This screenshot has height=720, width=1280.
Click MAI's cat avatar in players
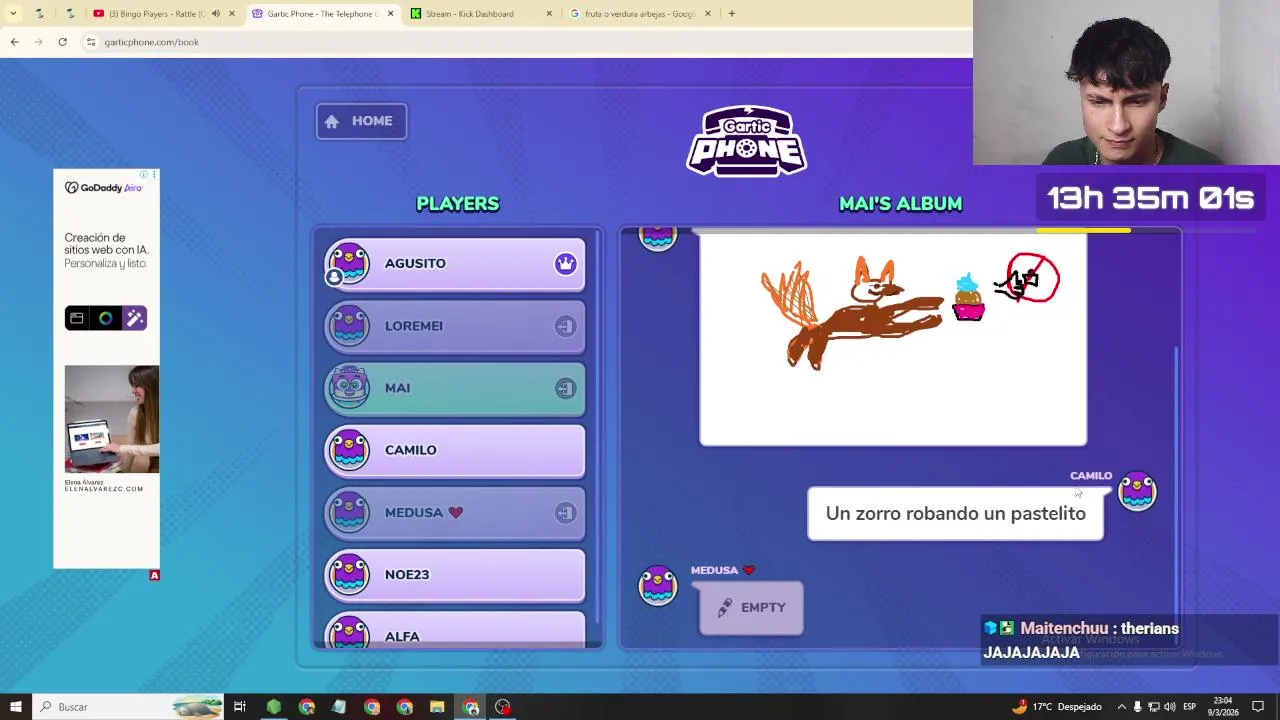(349, 388)
